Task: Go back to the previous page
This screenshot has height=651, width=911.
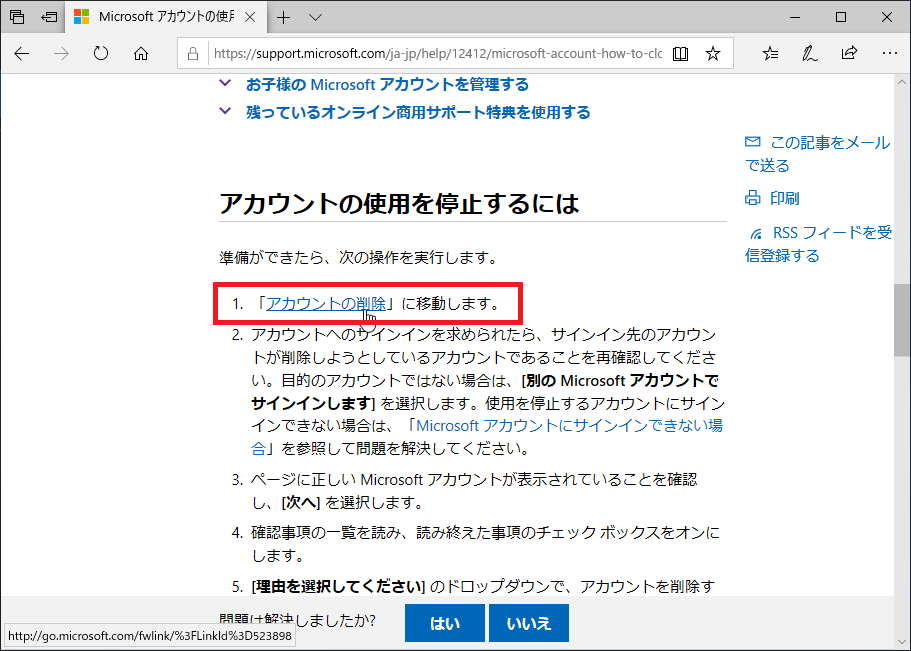Action: tap(22, 54)
